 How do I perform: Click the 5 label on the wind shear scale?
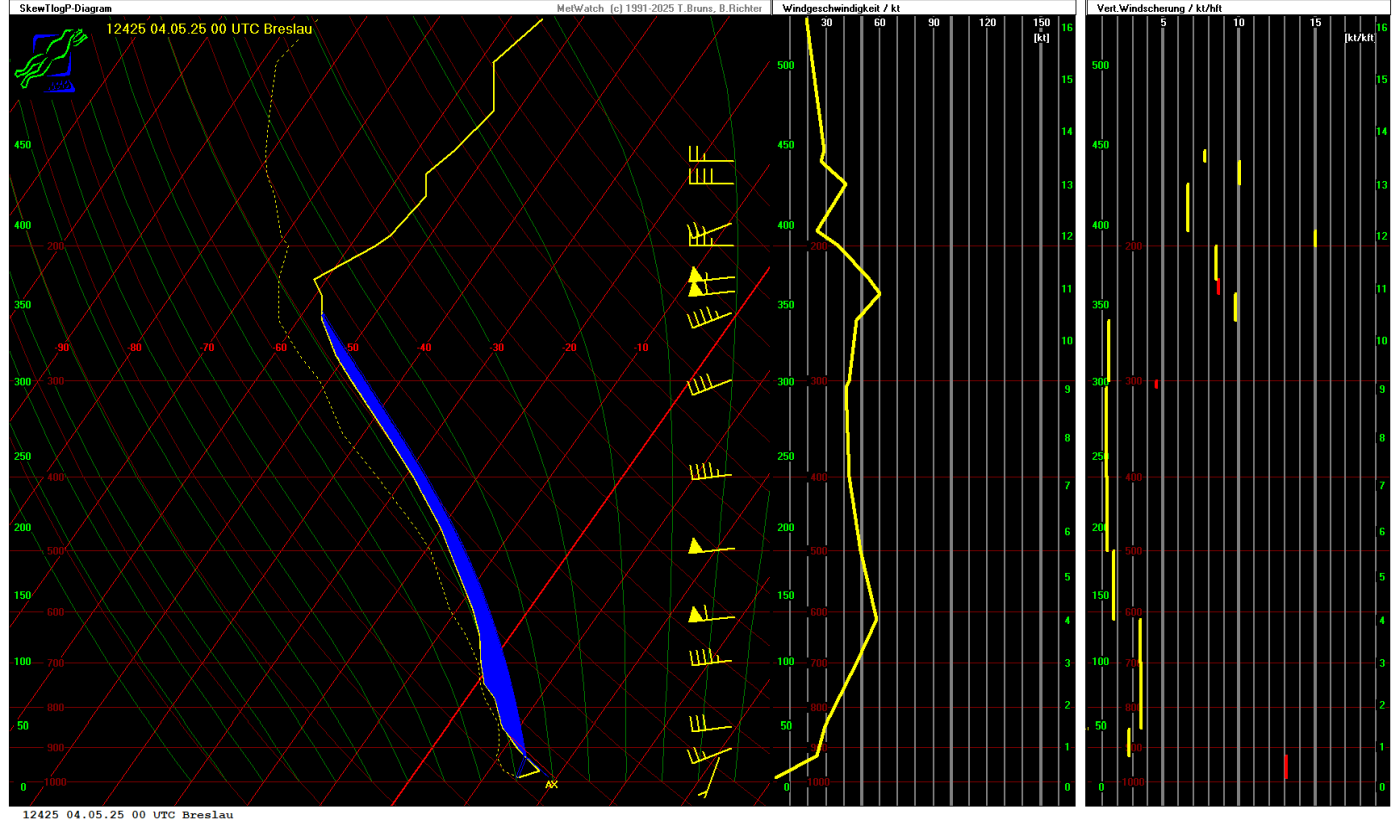click(x=1163, y=23)
